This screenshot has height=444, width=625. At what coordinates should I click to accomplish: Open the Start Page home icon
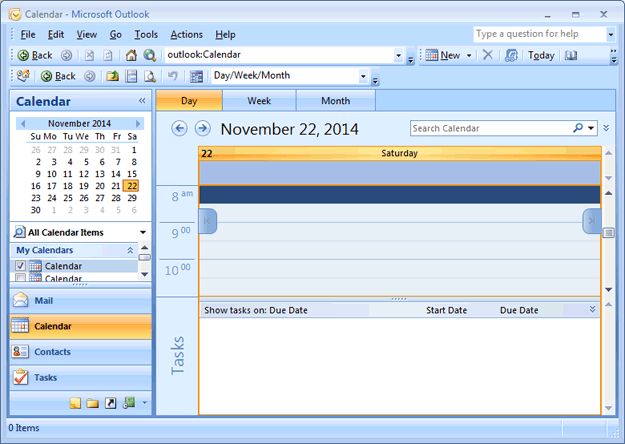coord(131,55)
